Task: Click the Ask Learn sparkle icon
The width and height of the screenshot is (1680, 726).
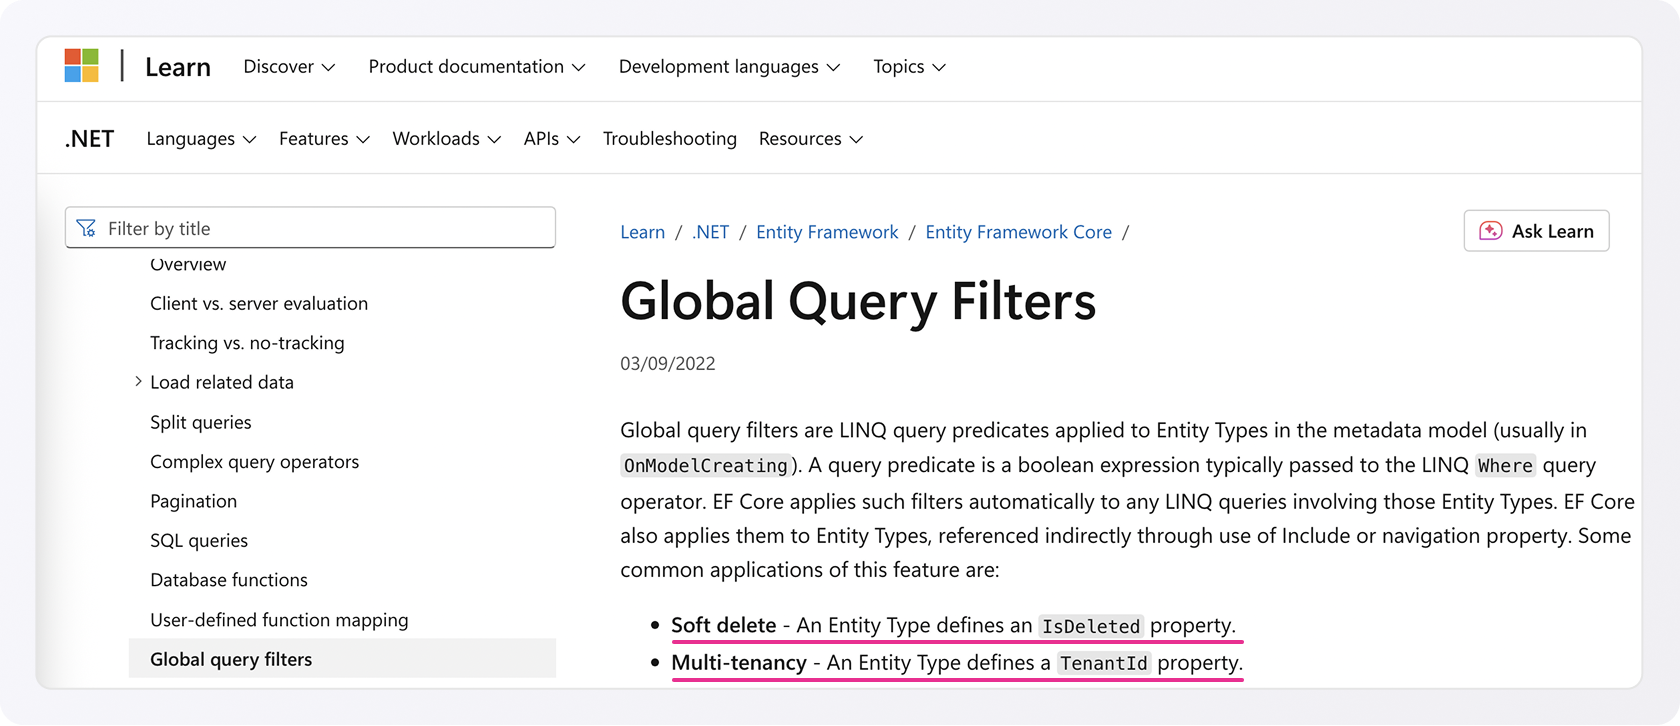Action: (x=1490, y=231)
